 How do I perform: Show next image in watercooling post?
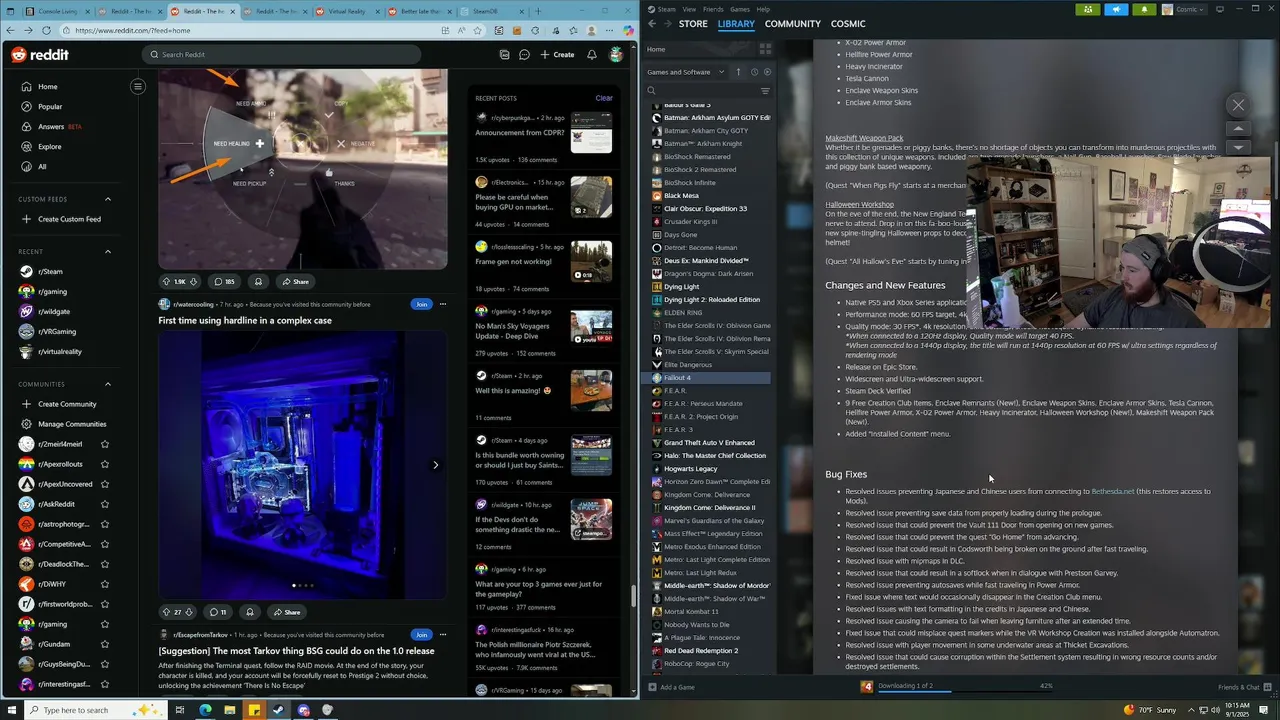click(435, 465)
